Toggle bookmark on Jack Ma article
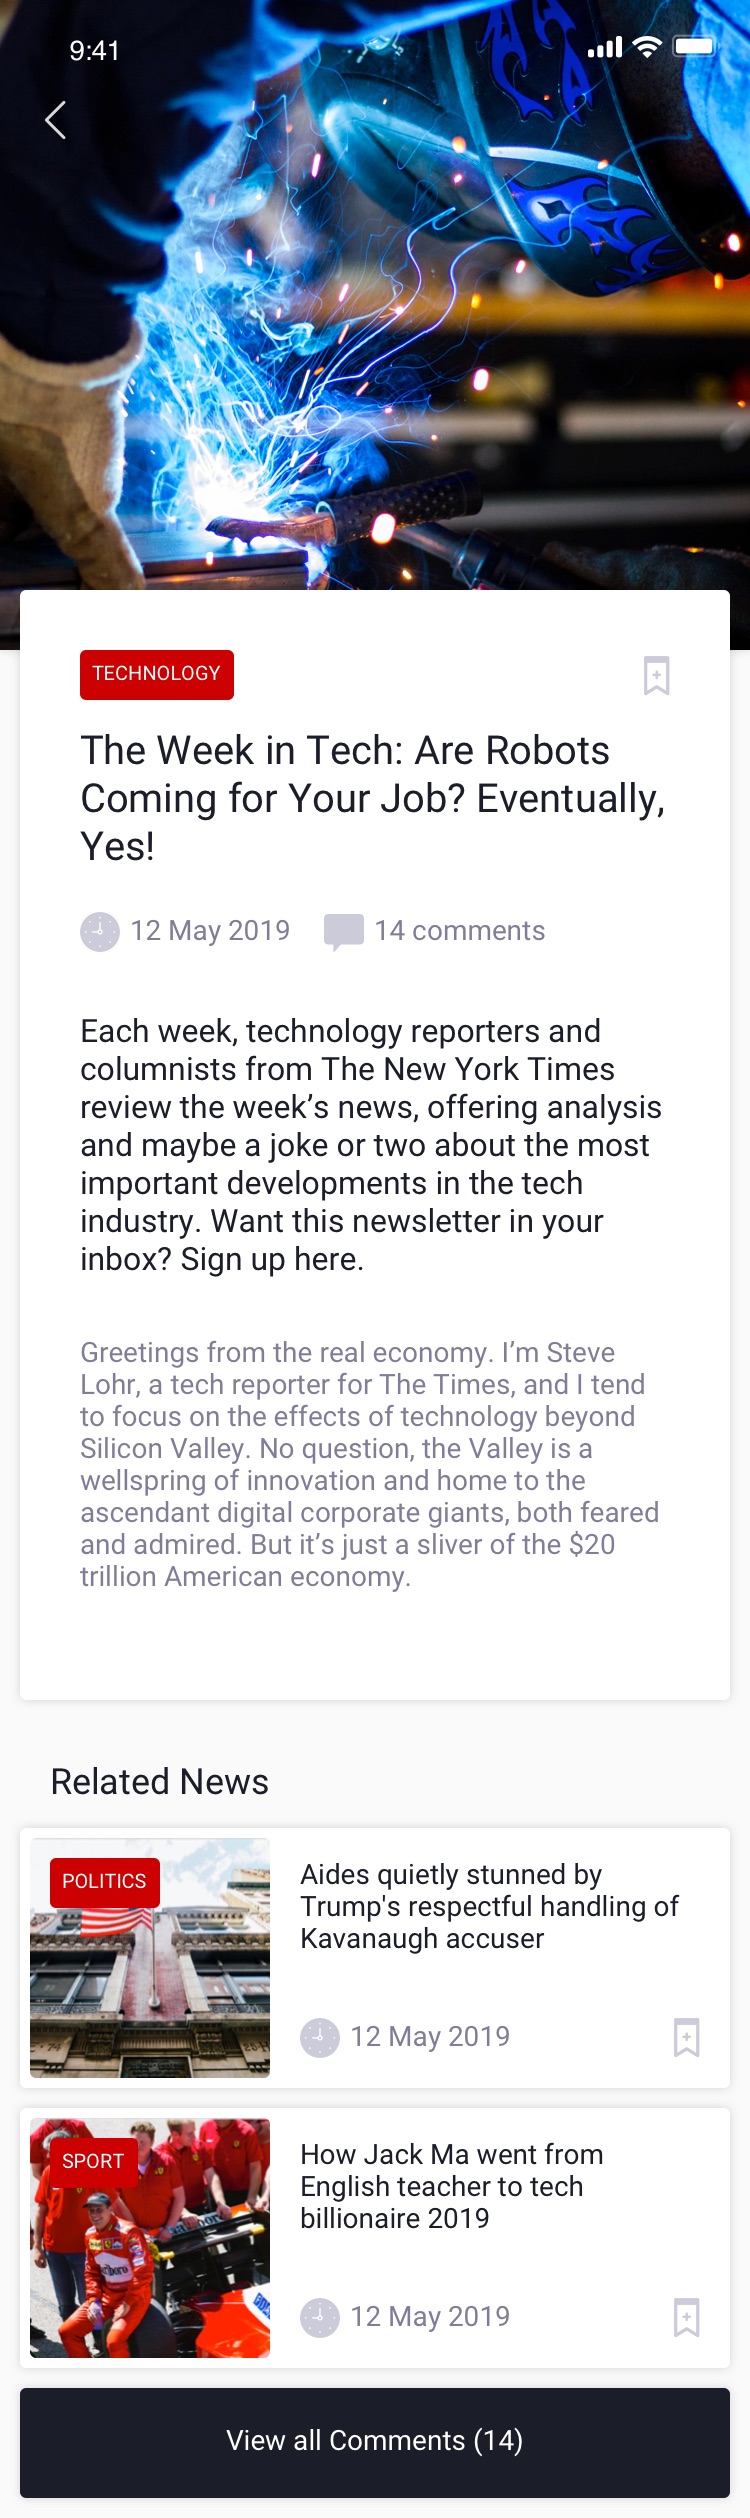The image size is (750, 2518). (x=686, y=2317)
